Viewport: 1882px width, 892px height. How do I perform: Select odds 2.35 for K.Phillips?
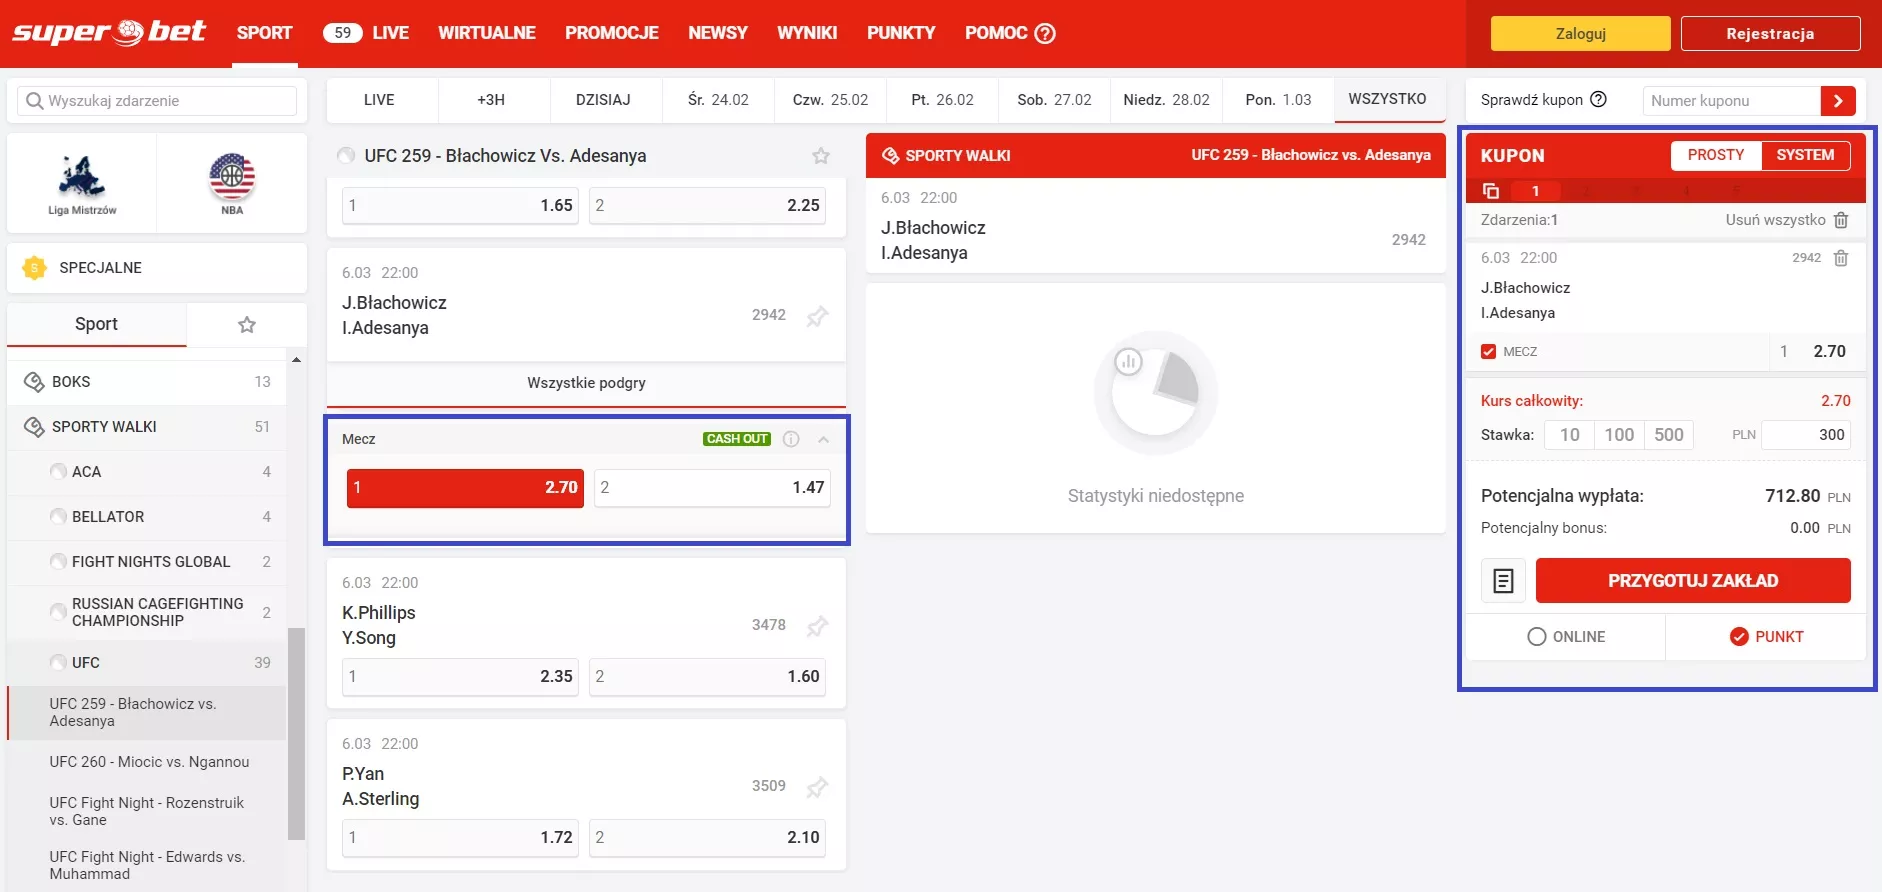460,677
